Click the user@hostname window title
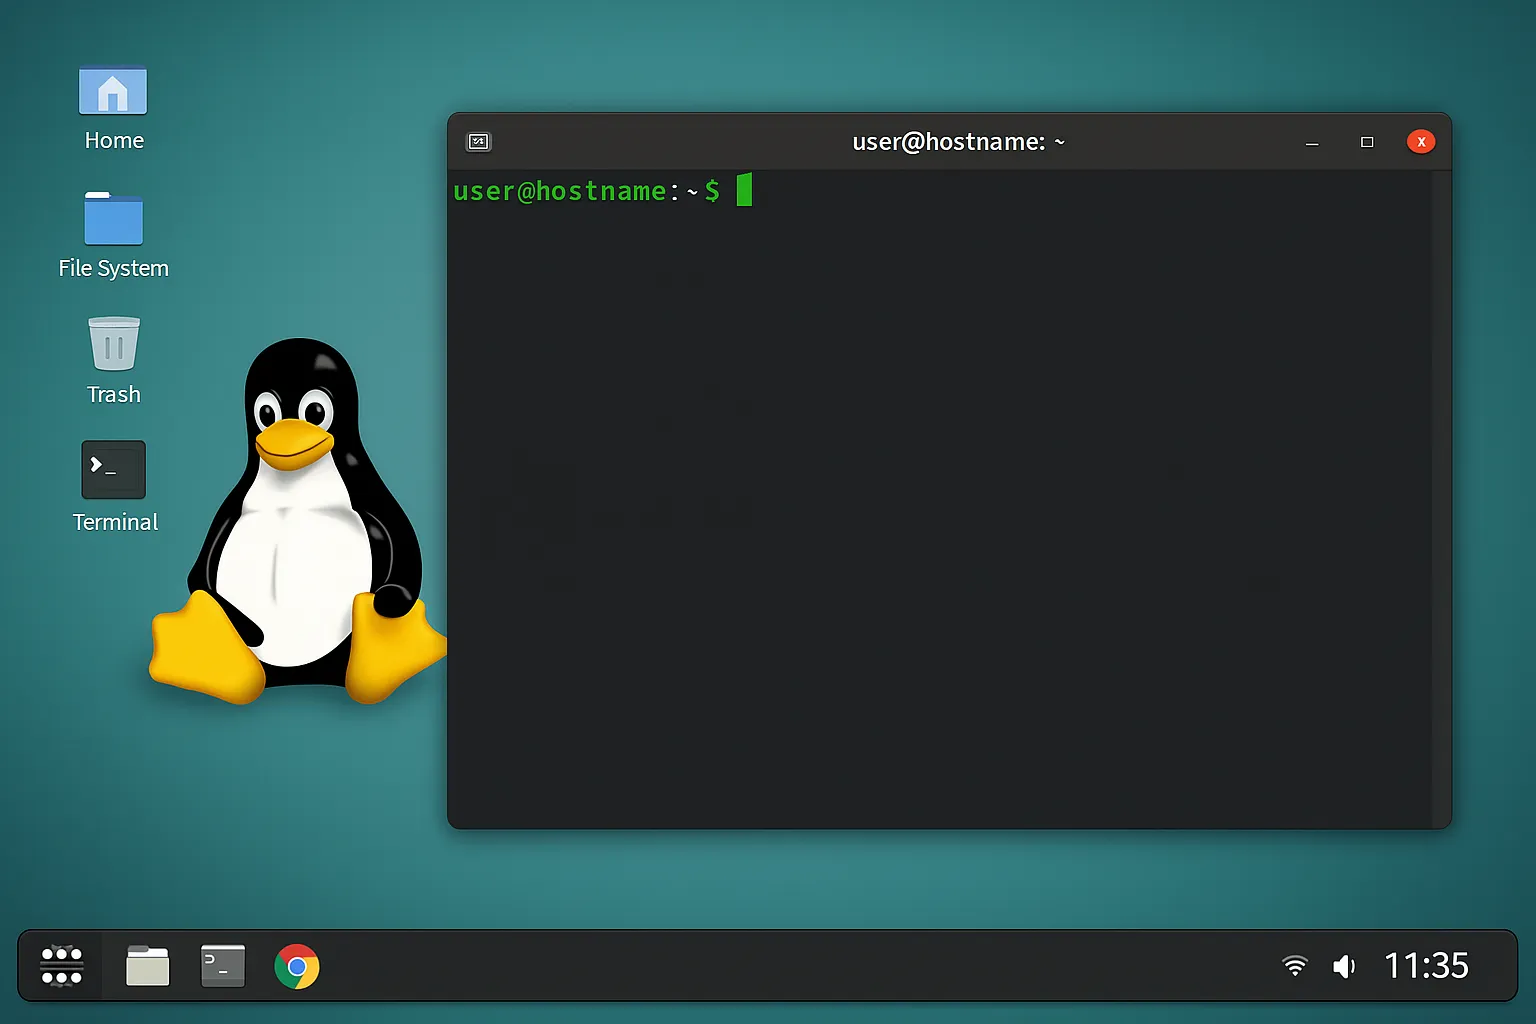Screen dimensions: 1536x1024 [957, 141]
